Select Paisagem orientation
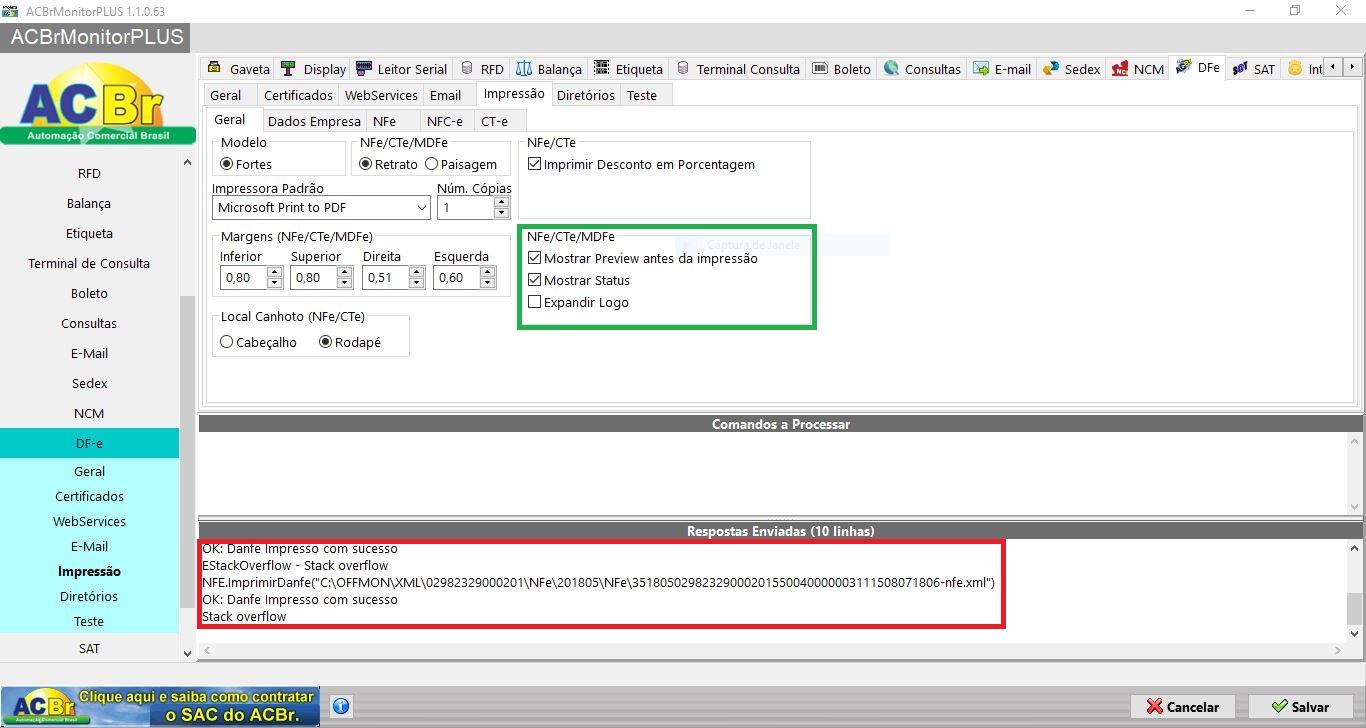 (432, 164)
